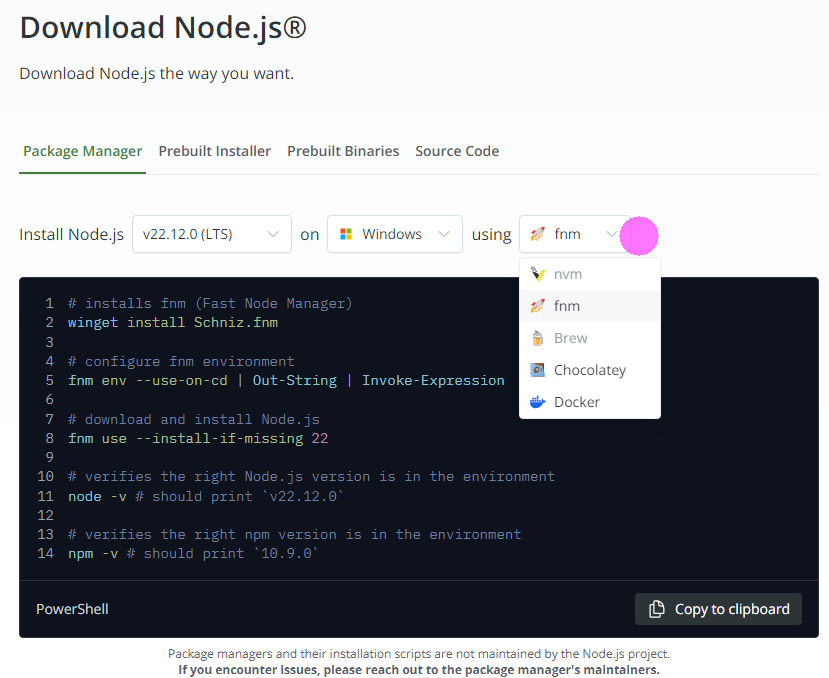This screenshot has width=829, height=678.
Task: Click the '# download and install Node.js' comment
Action: (x=194, y=419)
